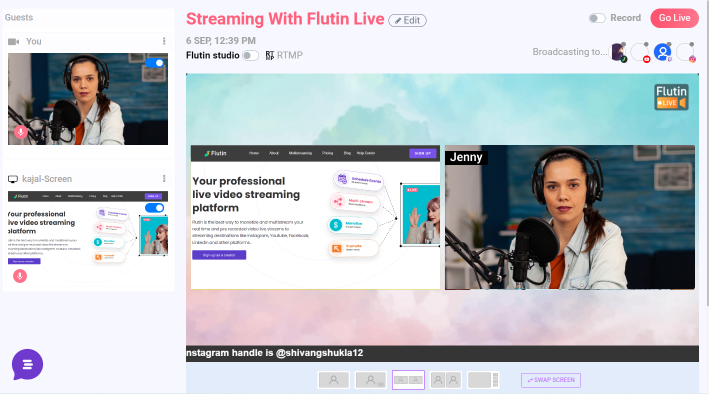Select the RTMP mode label
This screenshot has width=709, height=394.
[289, 55]
